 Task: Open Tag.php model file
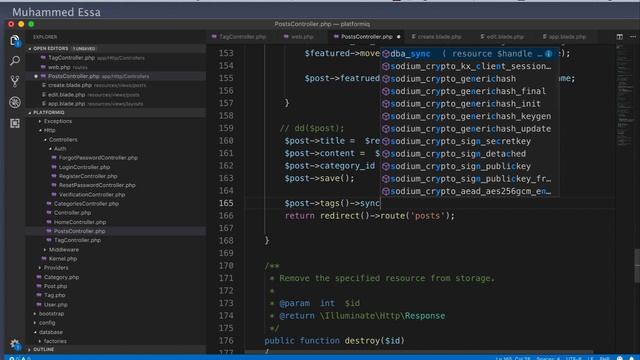click(x=54, y=295)
